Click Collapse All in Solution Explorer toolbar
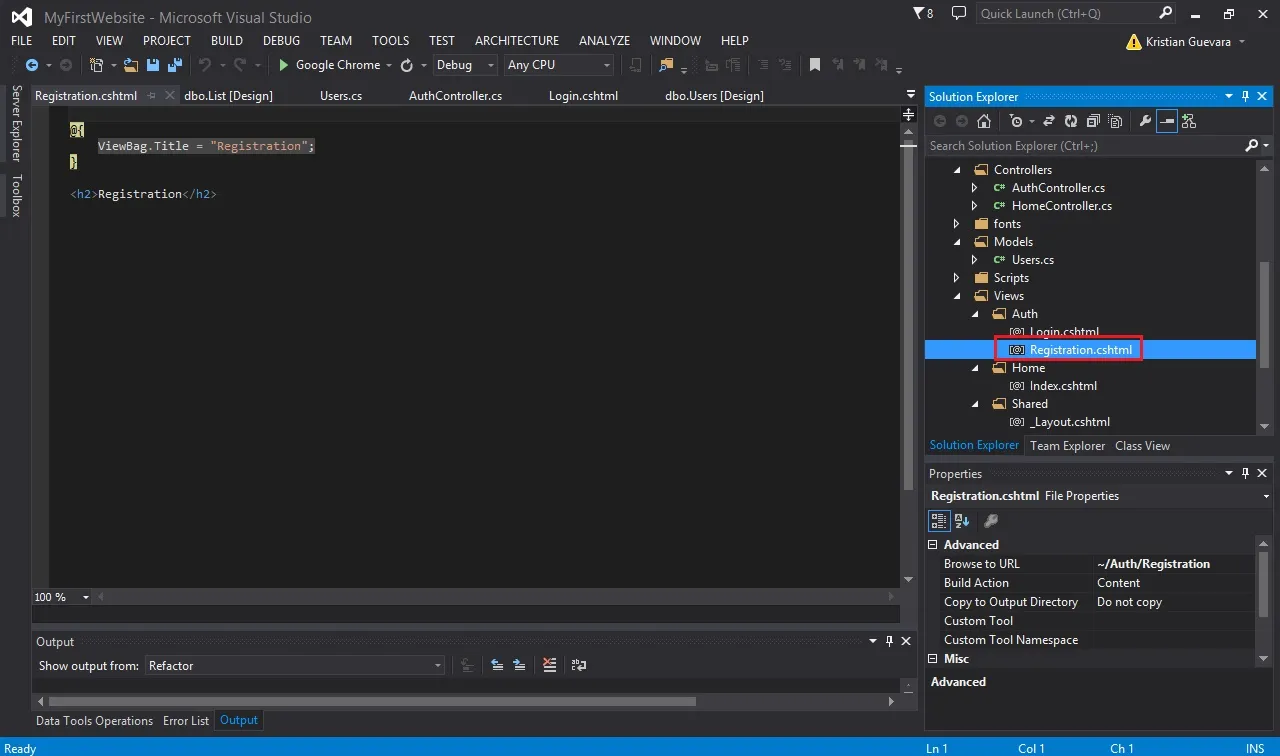 (x=1092, y=121)
